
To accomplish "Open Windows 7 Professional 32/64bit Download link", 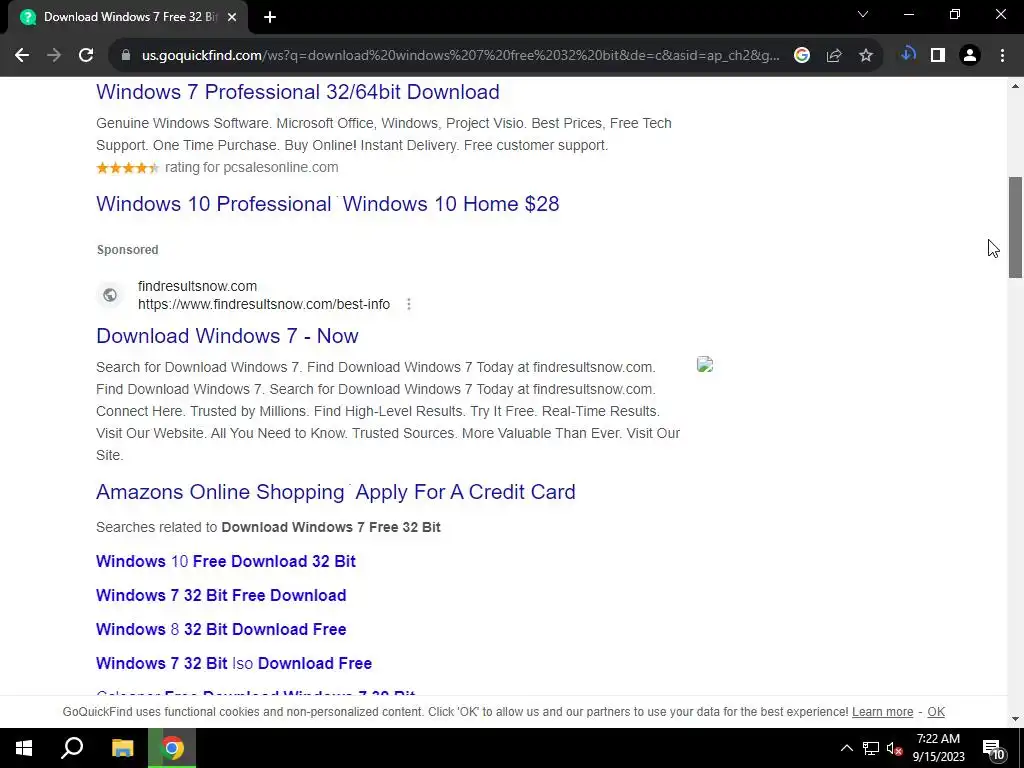I will pos(298,92).
